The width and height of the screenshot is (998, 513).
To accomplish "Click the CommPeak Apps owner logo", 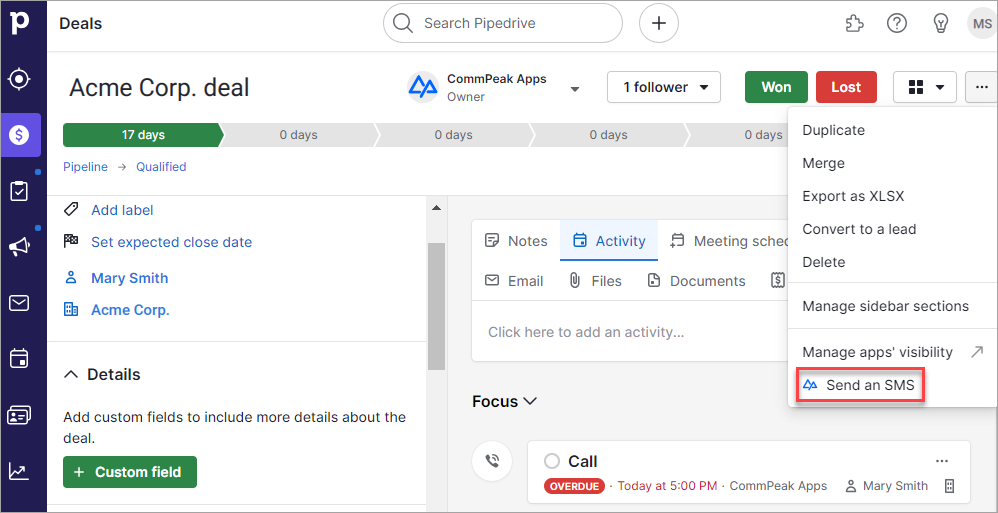I will coord(423,87).
